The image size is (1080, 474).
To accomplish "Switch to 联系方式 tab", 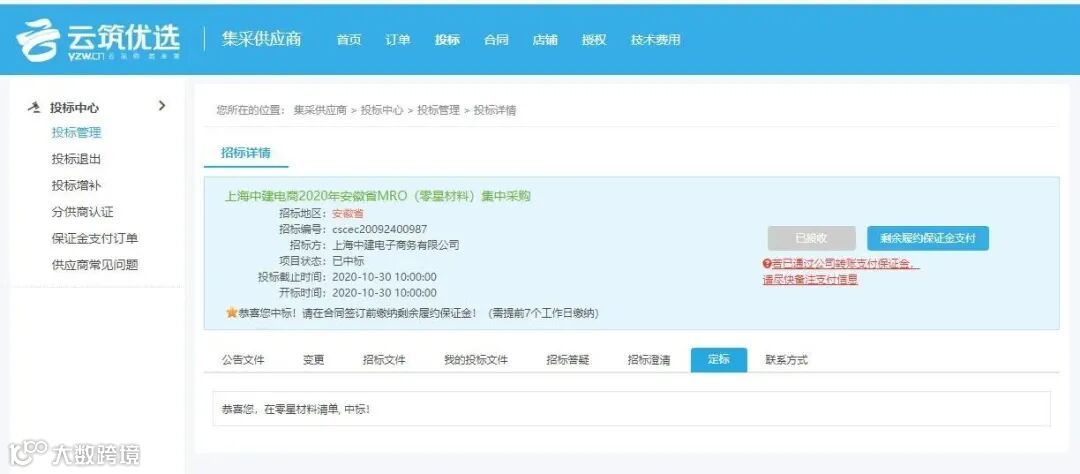I will point(787,360).
